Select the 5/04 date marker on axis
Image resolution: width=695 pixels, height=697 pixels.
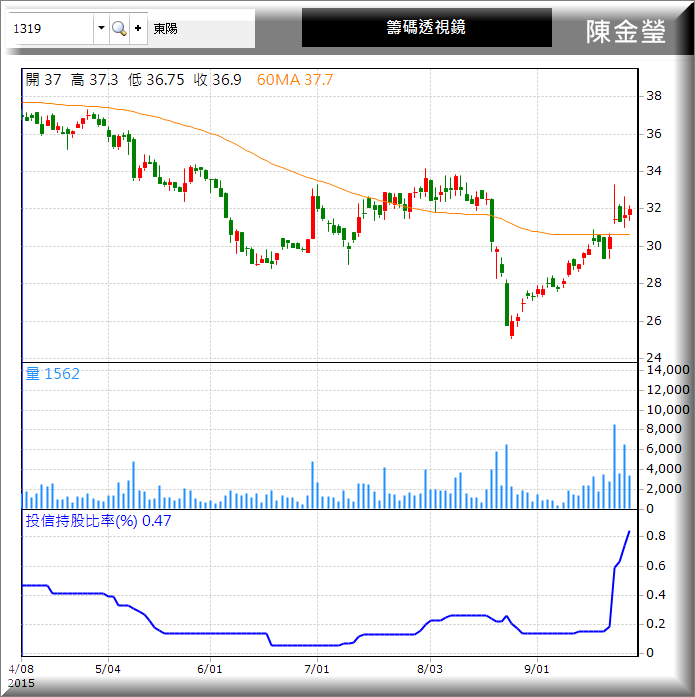point(107,668)
